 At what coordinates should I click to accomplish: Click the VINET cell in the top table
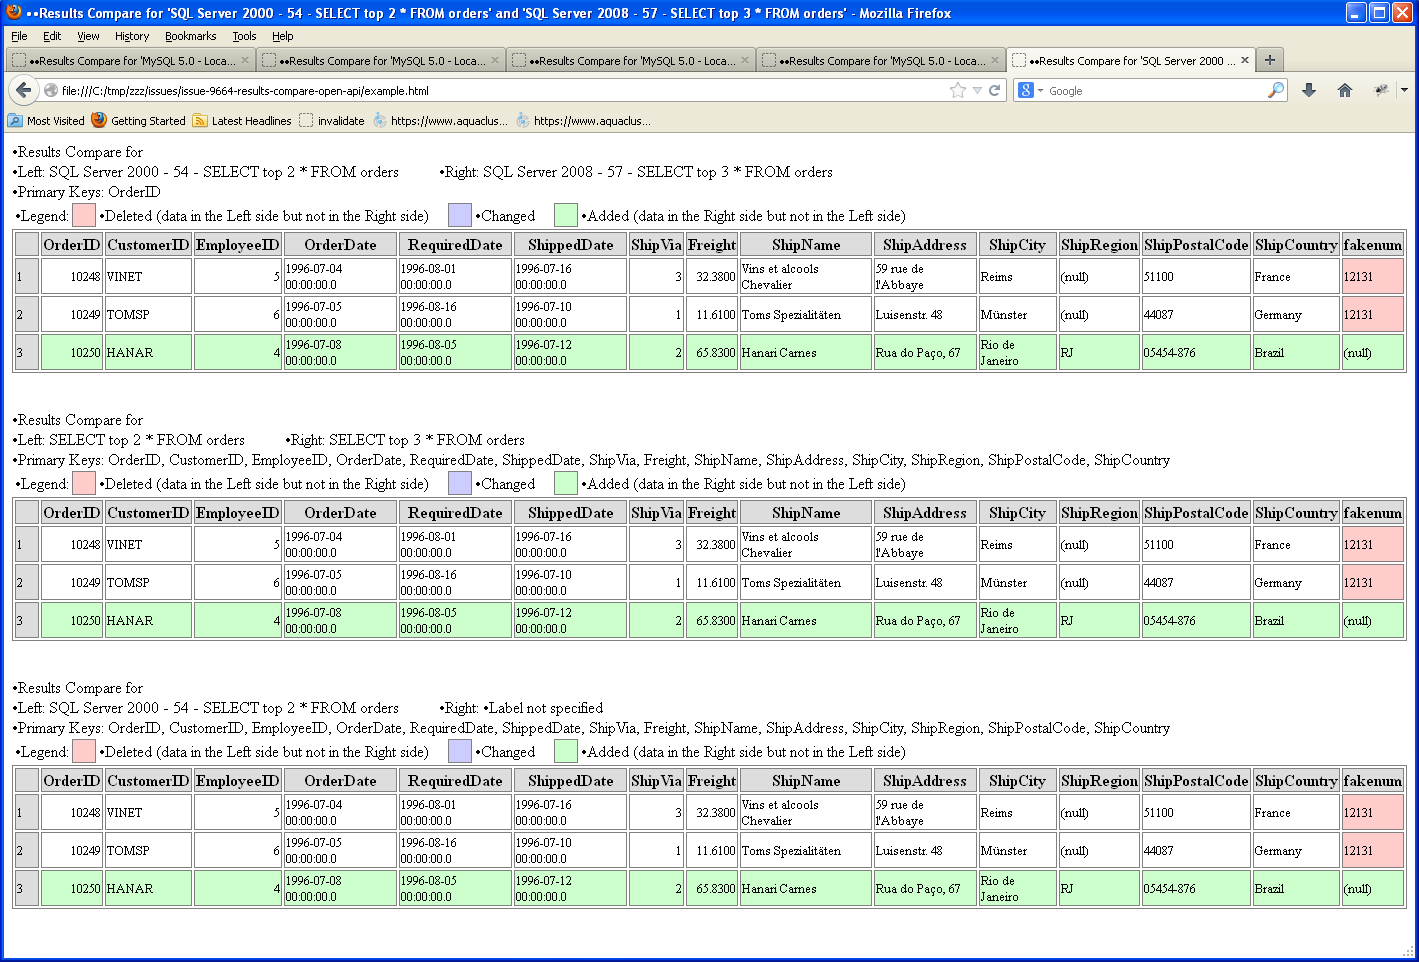pos(148,277)
